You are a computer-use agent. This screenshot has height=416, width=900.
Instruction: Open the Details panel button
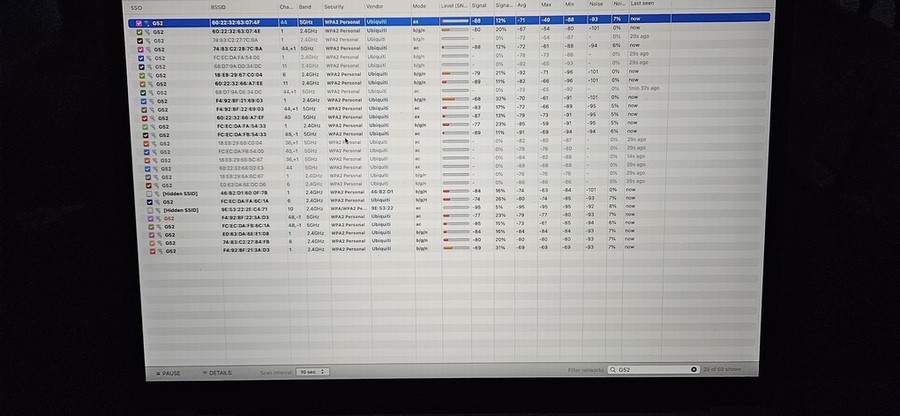(x=216, y=372)
